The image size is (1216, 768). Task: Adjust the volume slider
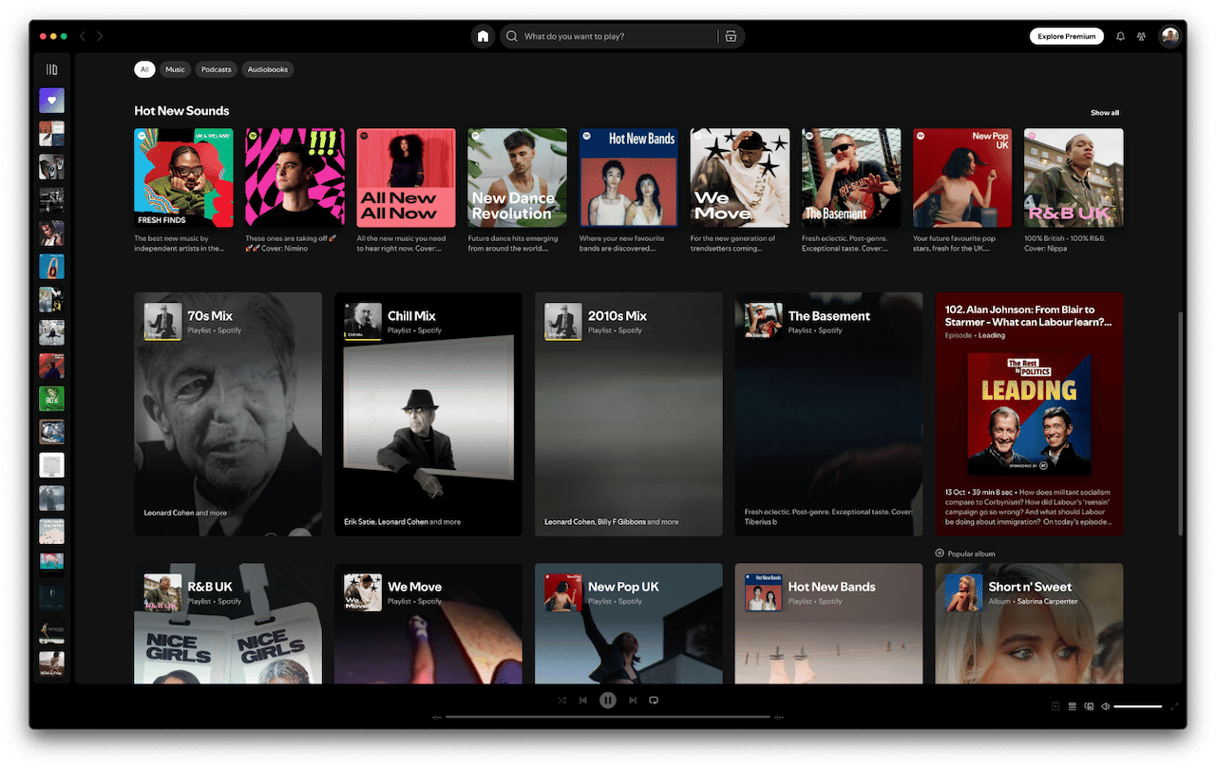coord(1138,706)
